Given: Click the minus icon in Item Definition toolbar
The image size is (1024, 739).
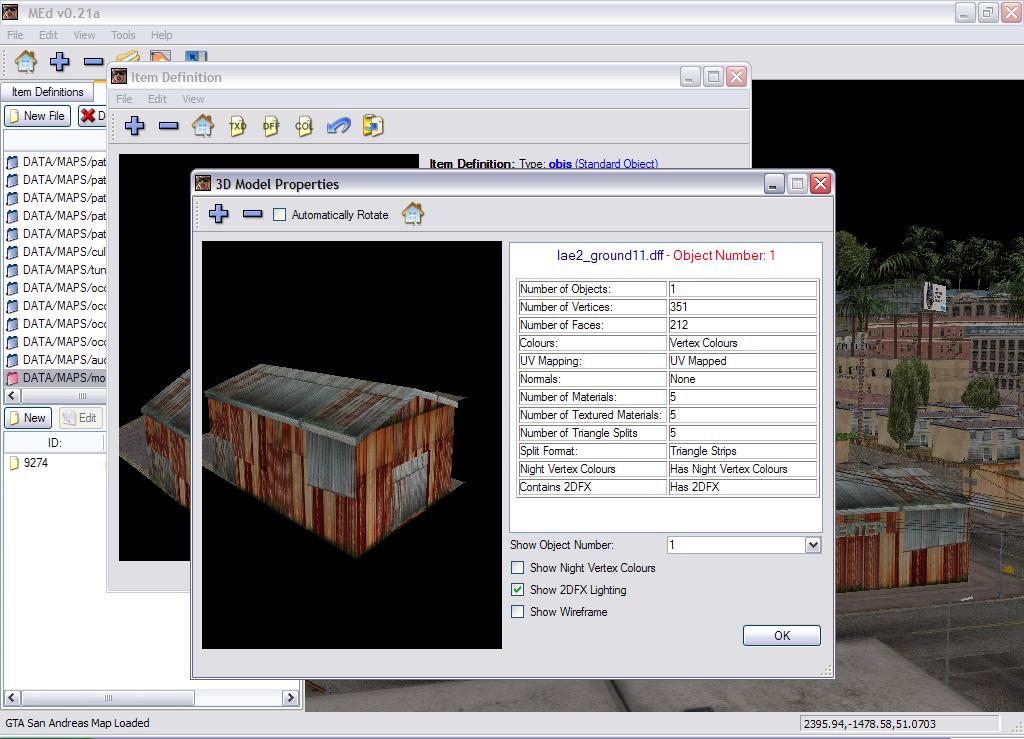Looking at the screenshot, I should (168, 125).
